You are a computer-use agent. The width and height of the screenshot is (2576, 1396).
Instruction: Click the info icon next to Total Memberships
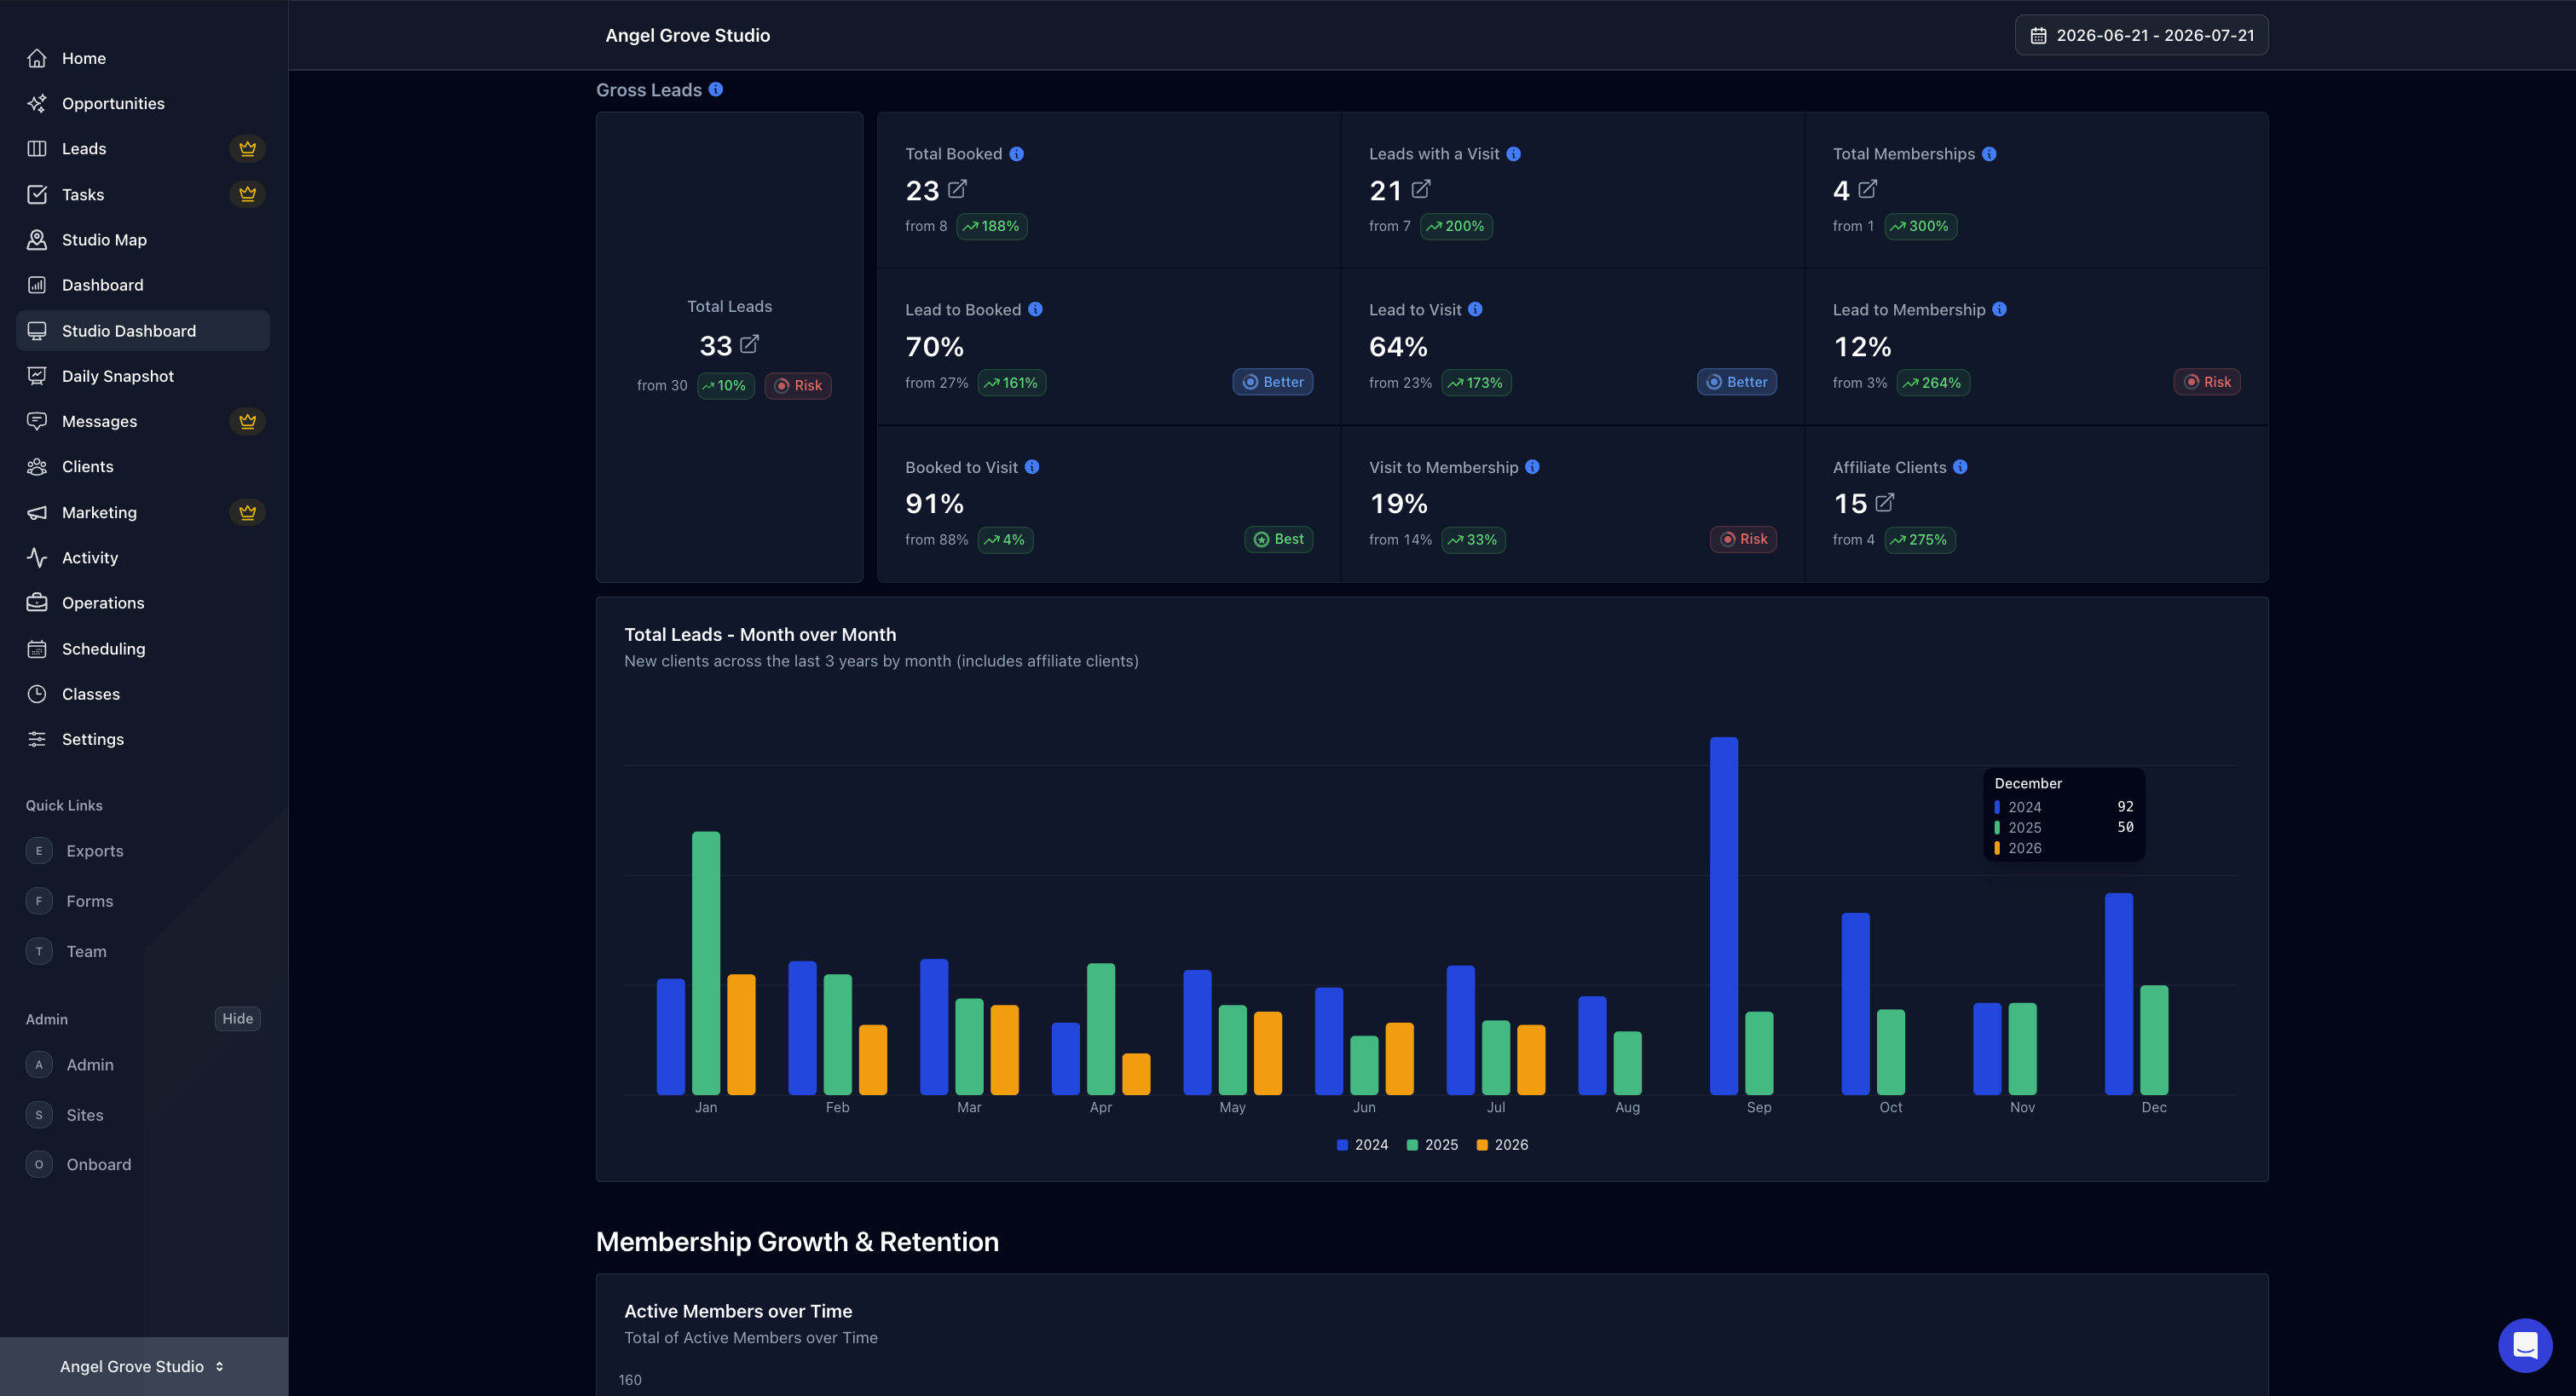point(1989,154)
